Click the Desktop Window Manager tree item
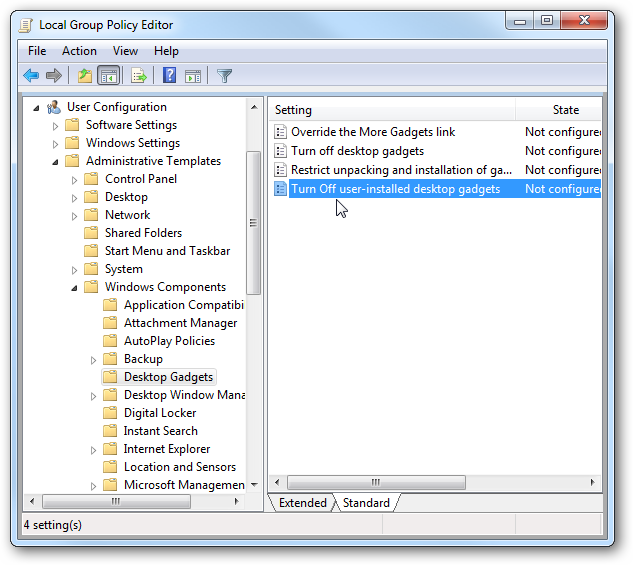The width and height of the screenshot is (633, 565). point(184,395)
